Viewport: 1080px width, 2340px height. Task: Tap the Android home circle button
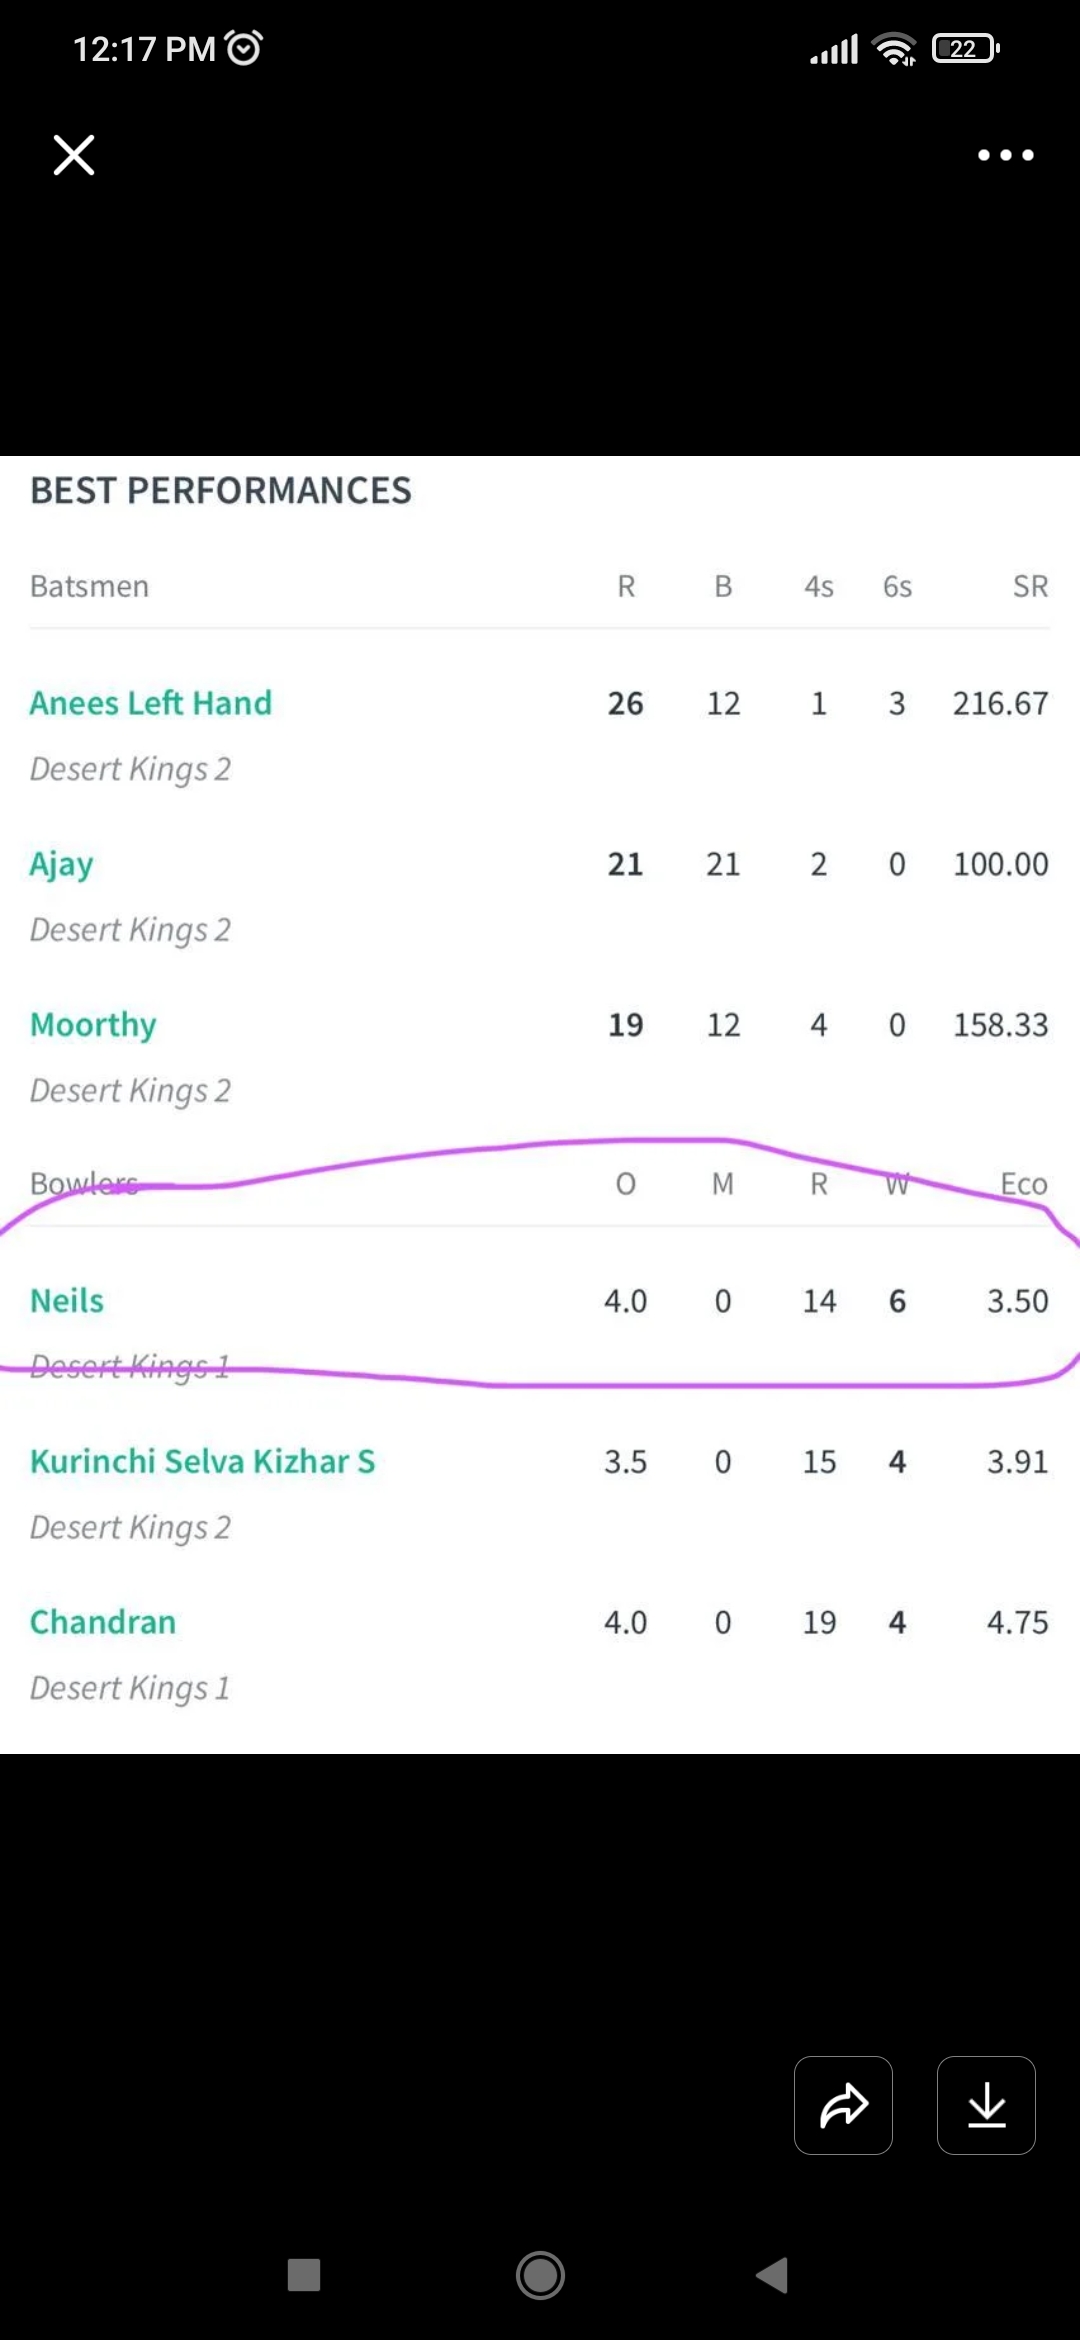(x=540, y=2275)
